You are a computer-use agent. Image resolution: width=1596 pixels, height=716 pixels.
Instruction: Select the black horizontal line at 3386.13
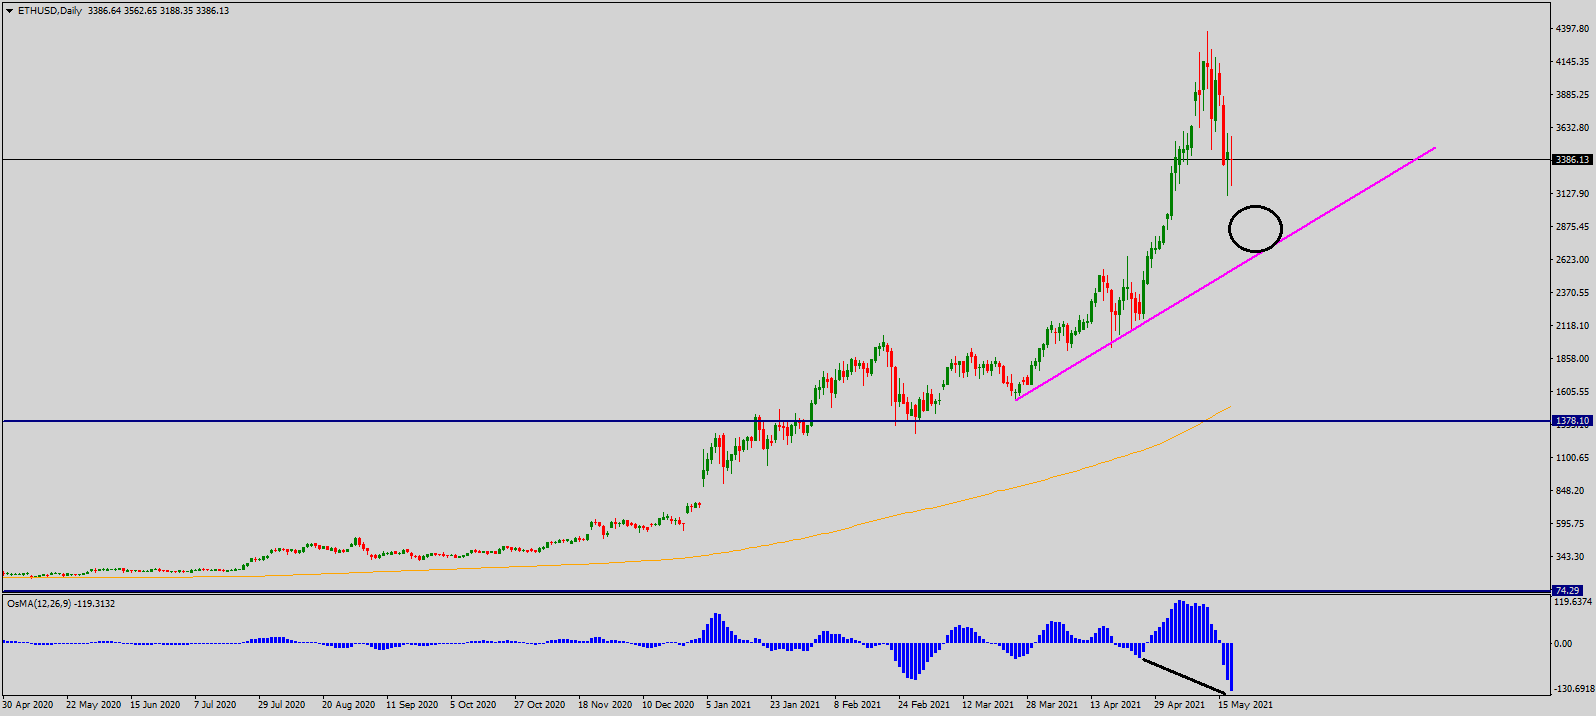tap(600, 159)
